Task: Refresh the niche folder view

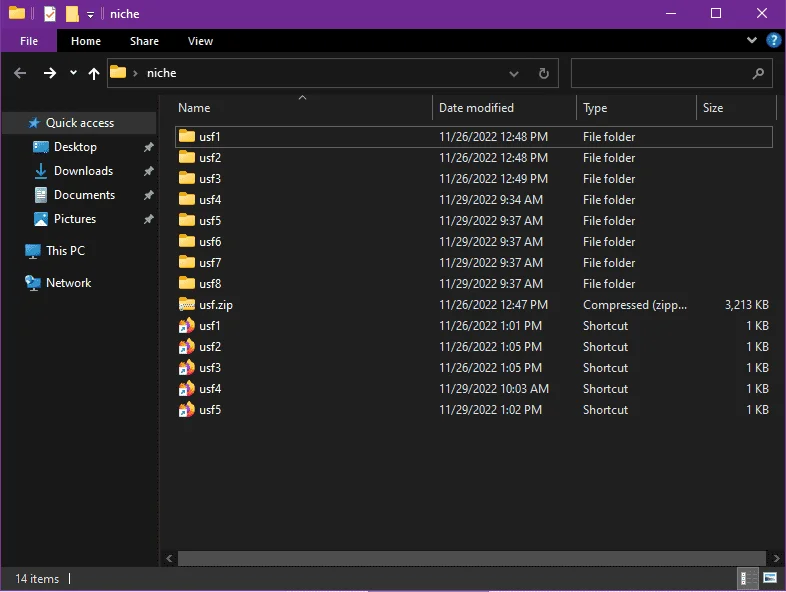Action: [x=543, y=74]
